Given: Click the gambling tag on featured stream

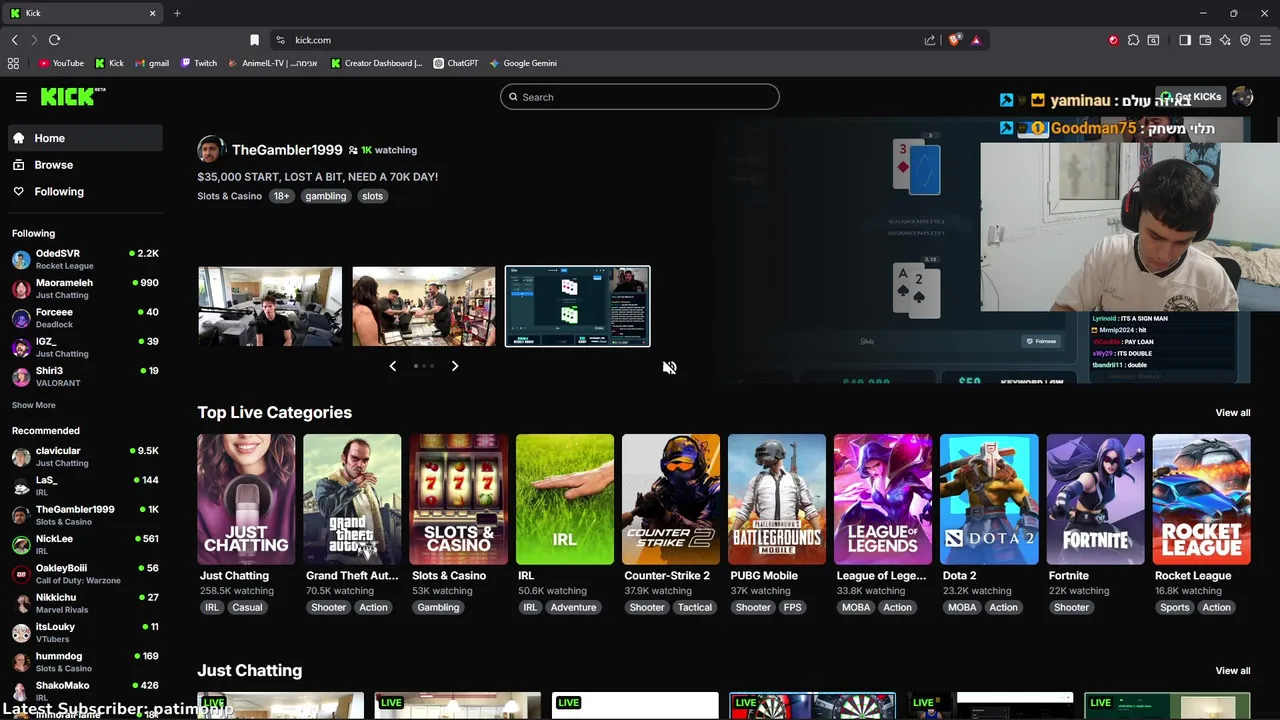Looking at the screenshot, I should (x=326, y=196).
